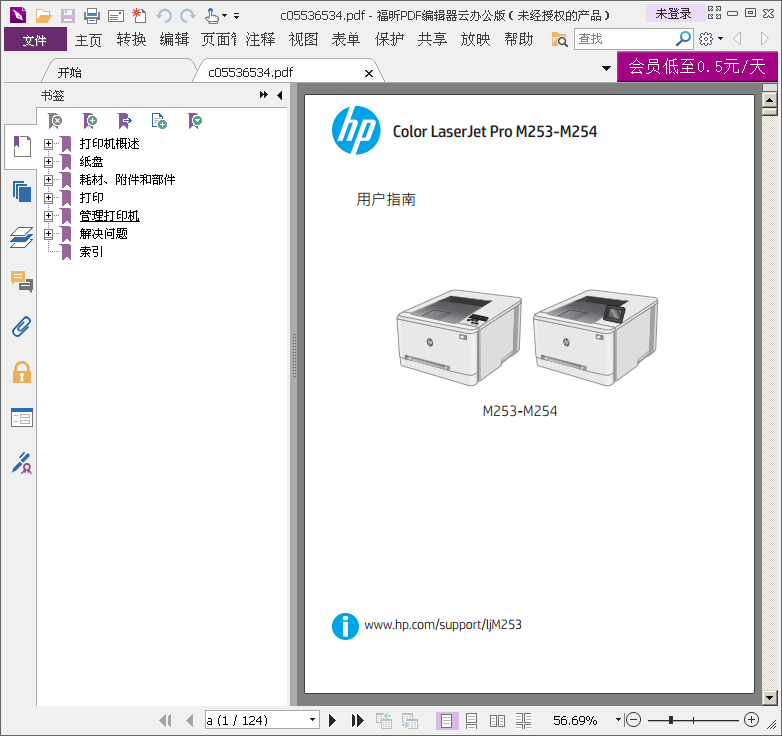Open the 文件 menu
This screenshot has width=782, height=736.
tap(35, 39)
